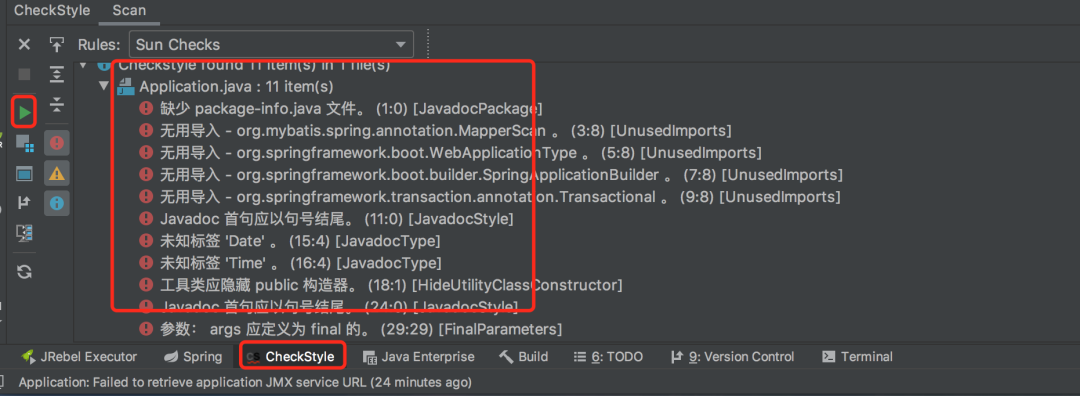Switch to the Scan tab

point(129,11)
